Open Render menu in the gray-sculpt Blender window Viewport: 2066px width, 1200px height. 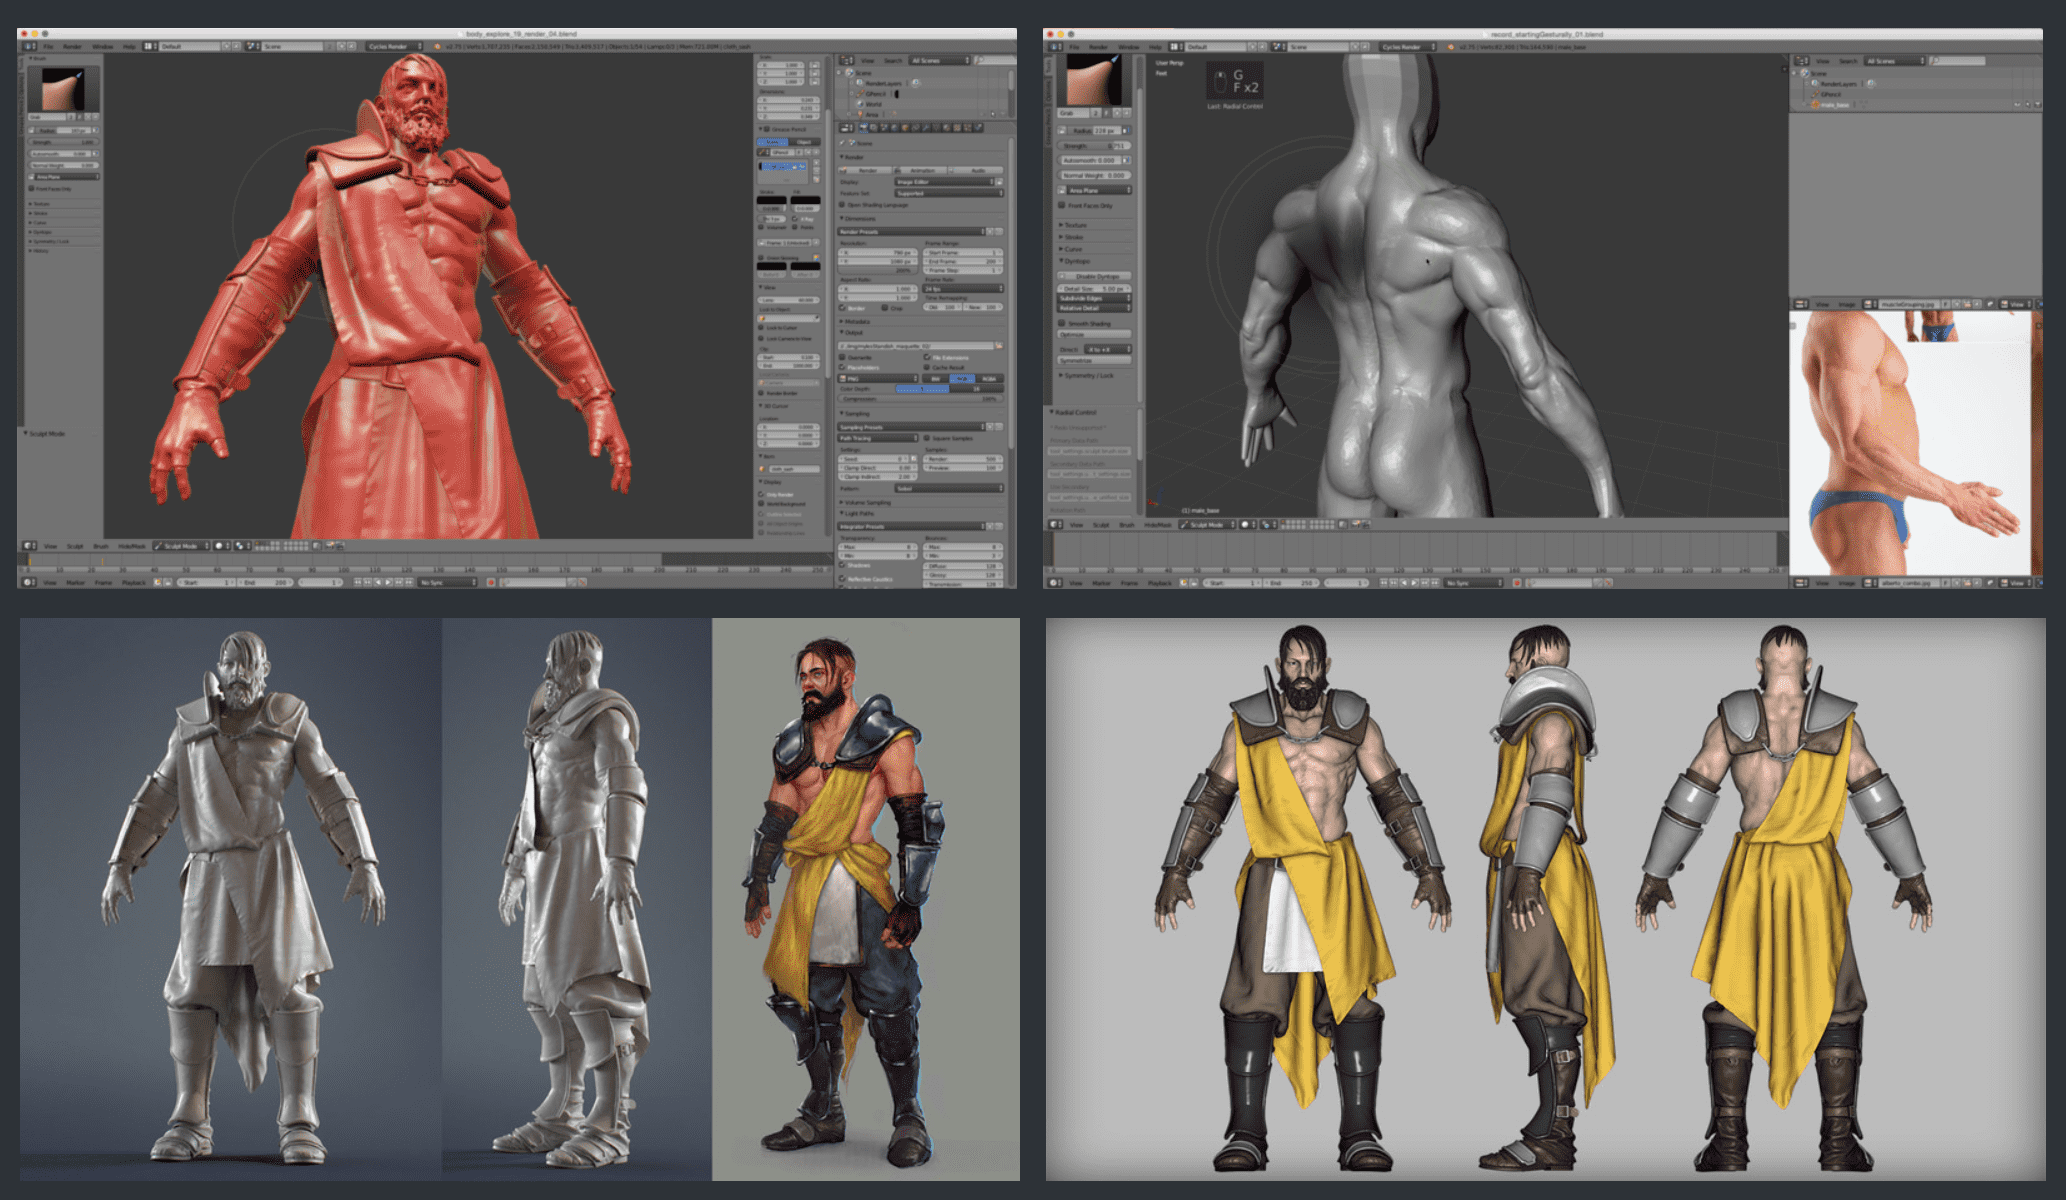[1098, 47]
